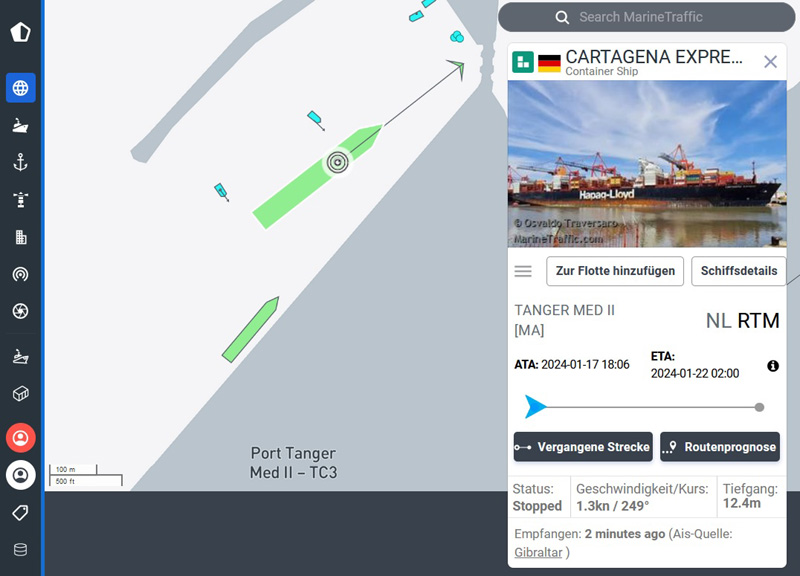800x576 pixels.
Task: Click the Search MarineTraffic field
Action: point(646,17)
